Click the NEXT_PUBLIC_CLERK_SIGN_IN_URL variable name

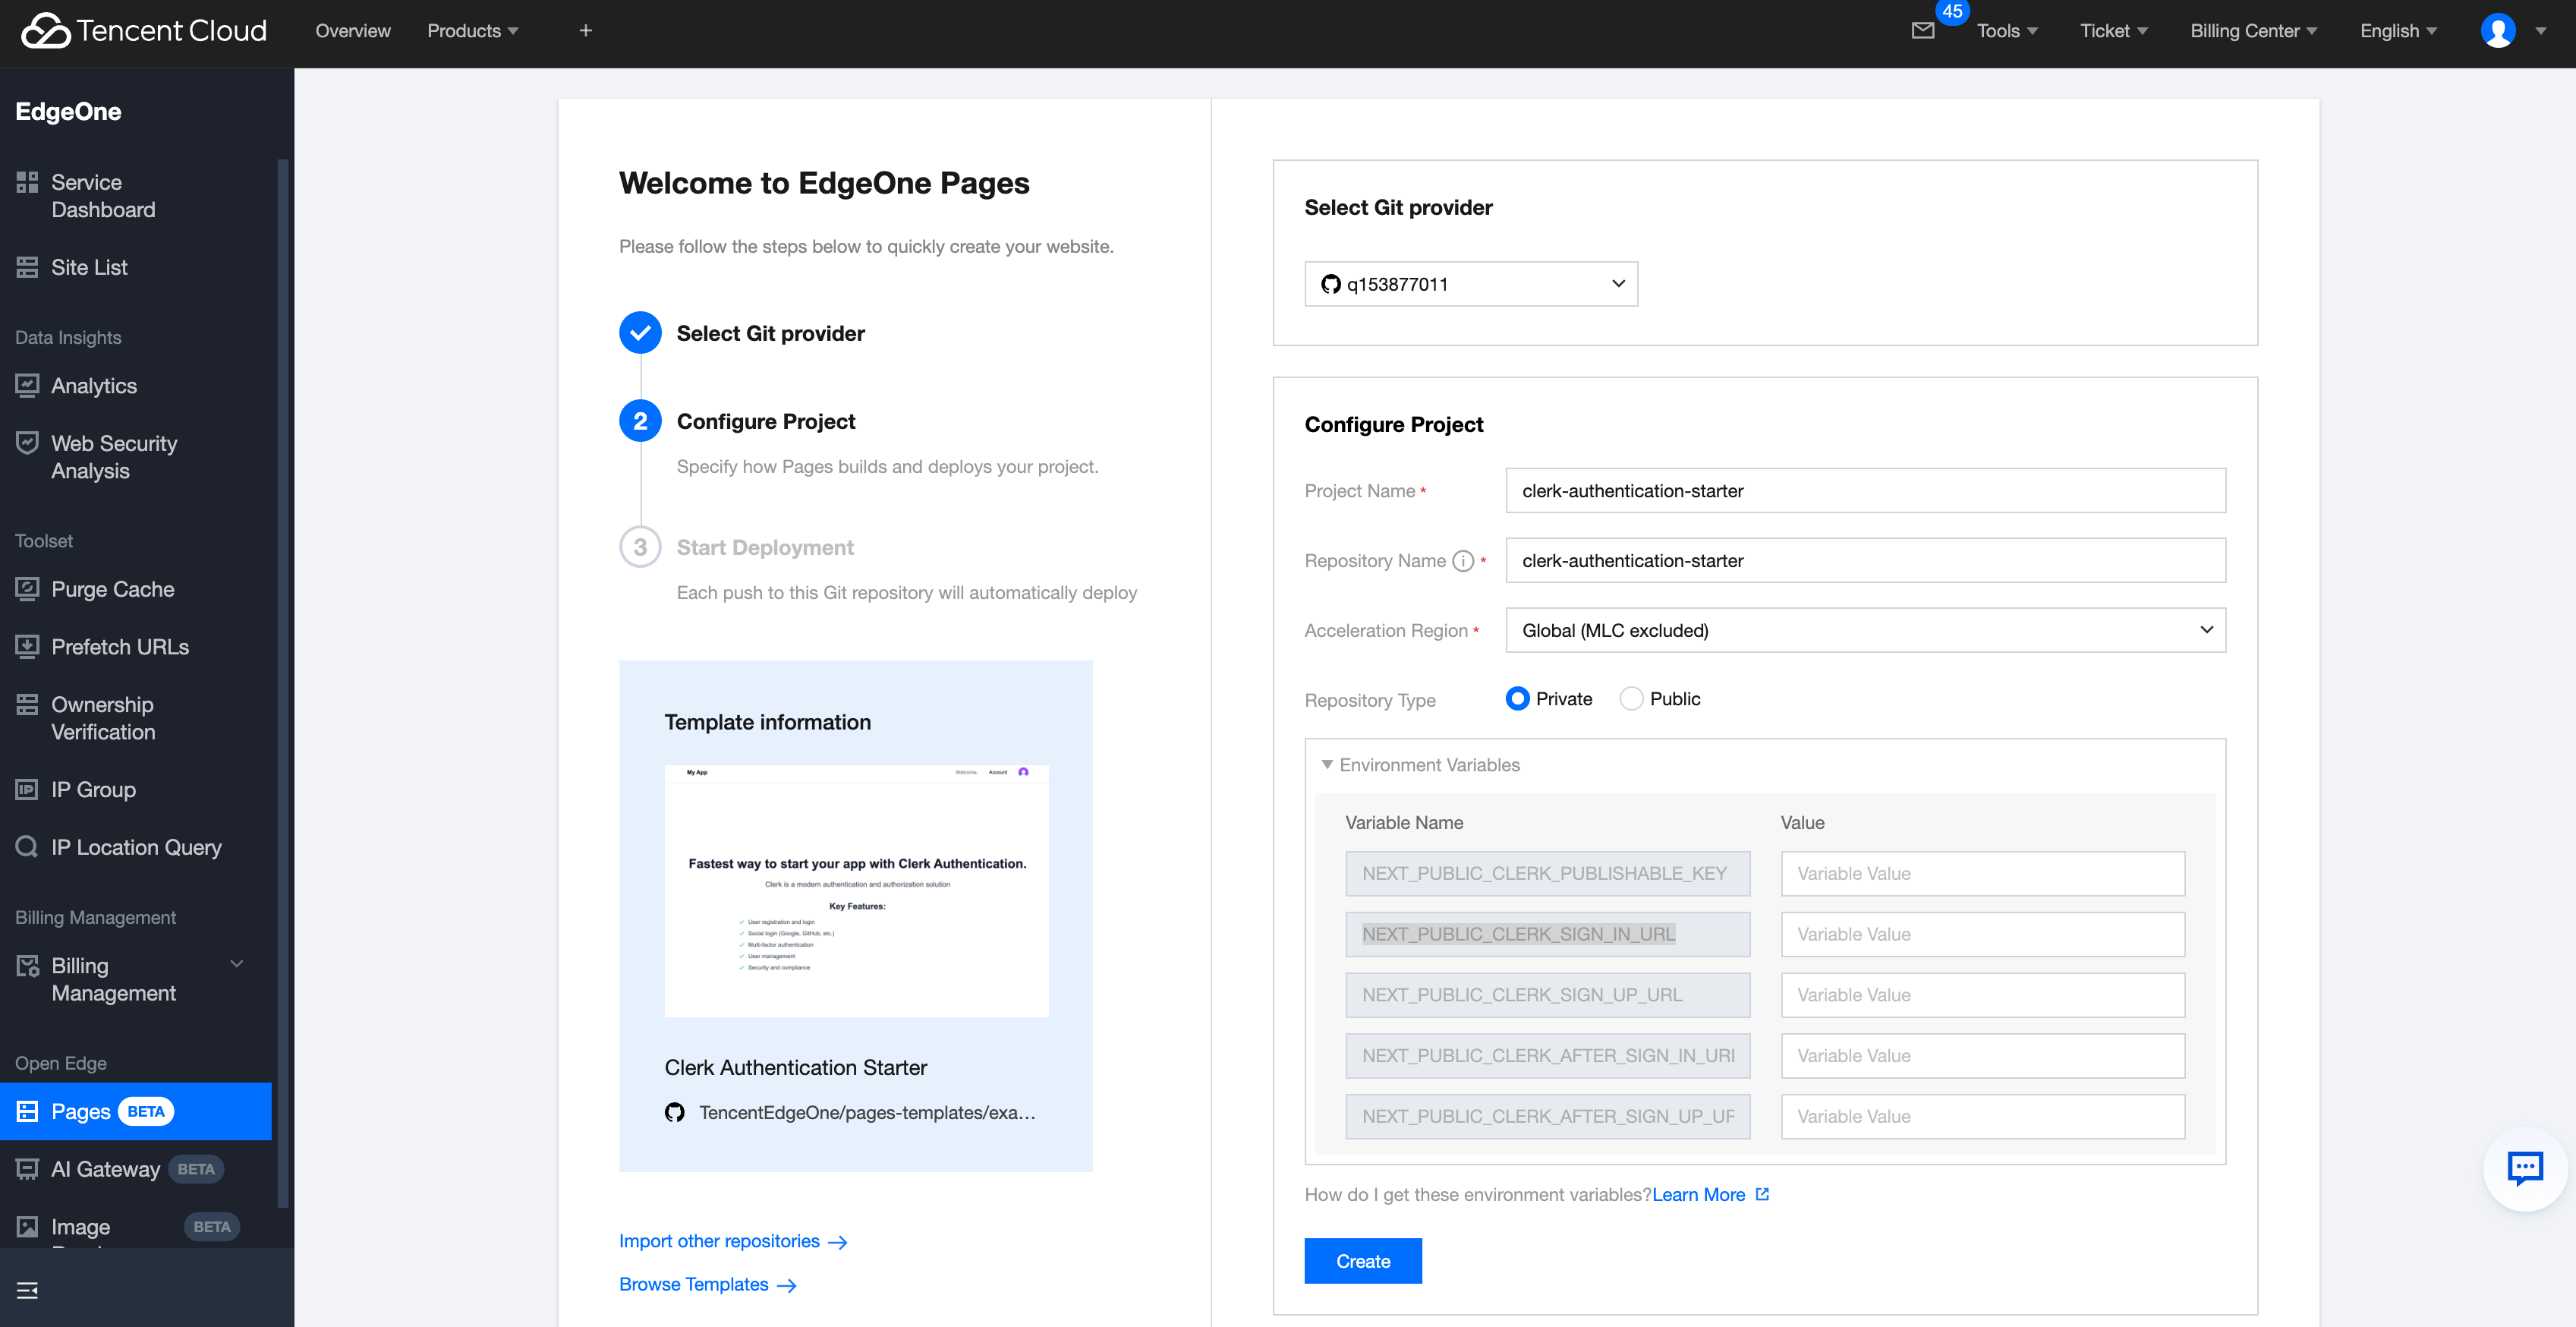click(1547, 934)
